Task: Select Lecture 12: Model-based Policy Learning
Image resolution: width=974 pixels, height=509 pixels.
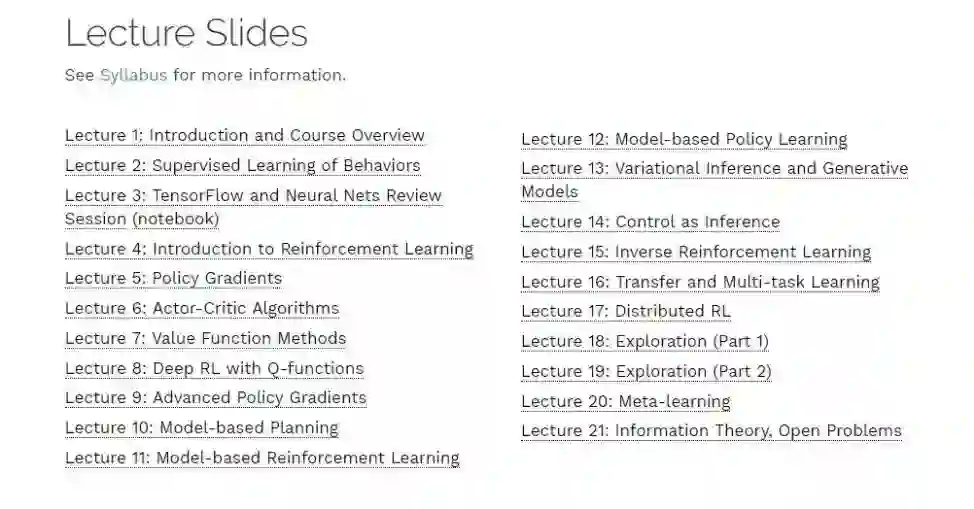Action: (684, 140)
